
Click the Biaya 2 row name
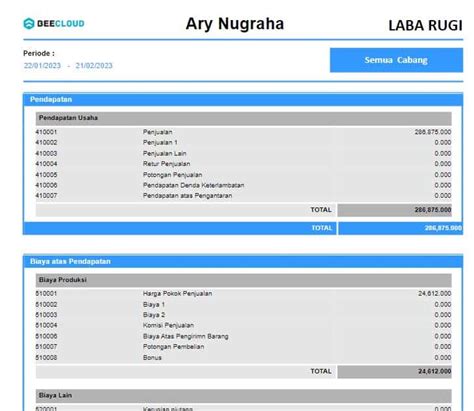click(x=154, y=315)
